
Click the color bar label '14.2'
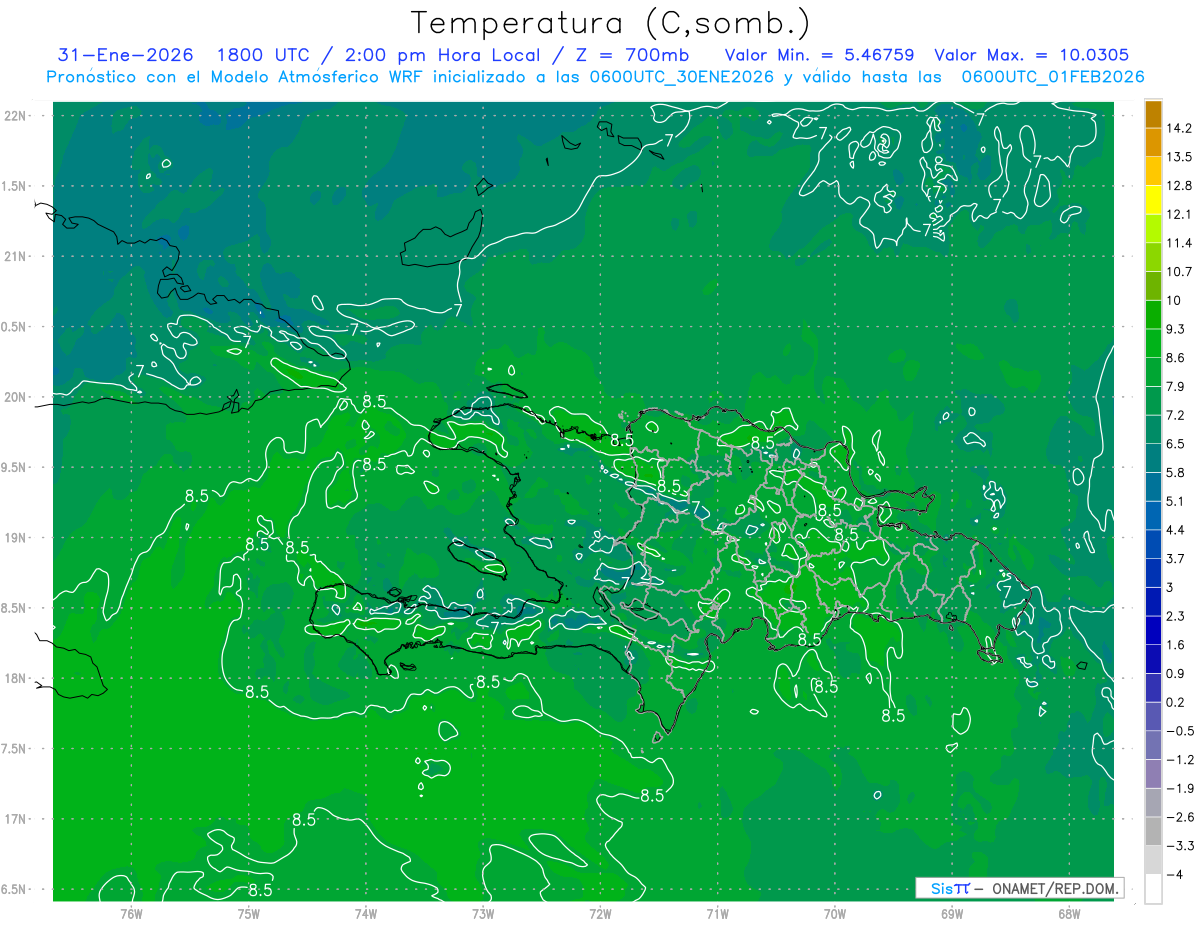(x=1180, y=128)
